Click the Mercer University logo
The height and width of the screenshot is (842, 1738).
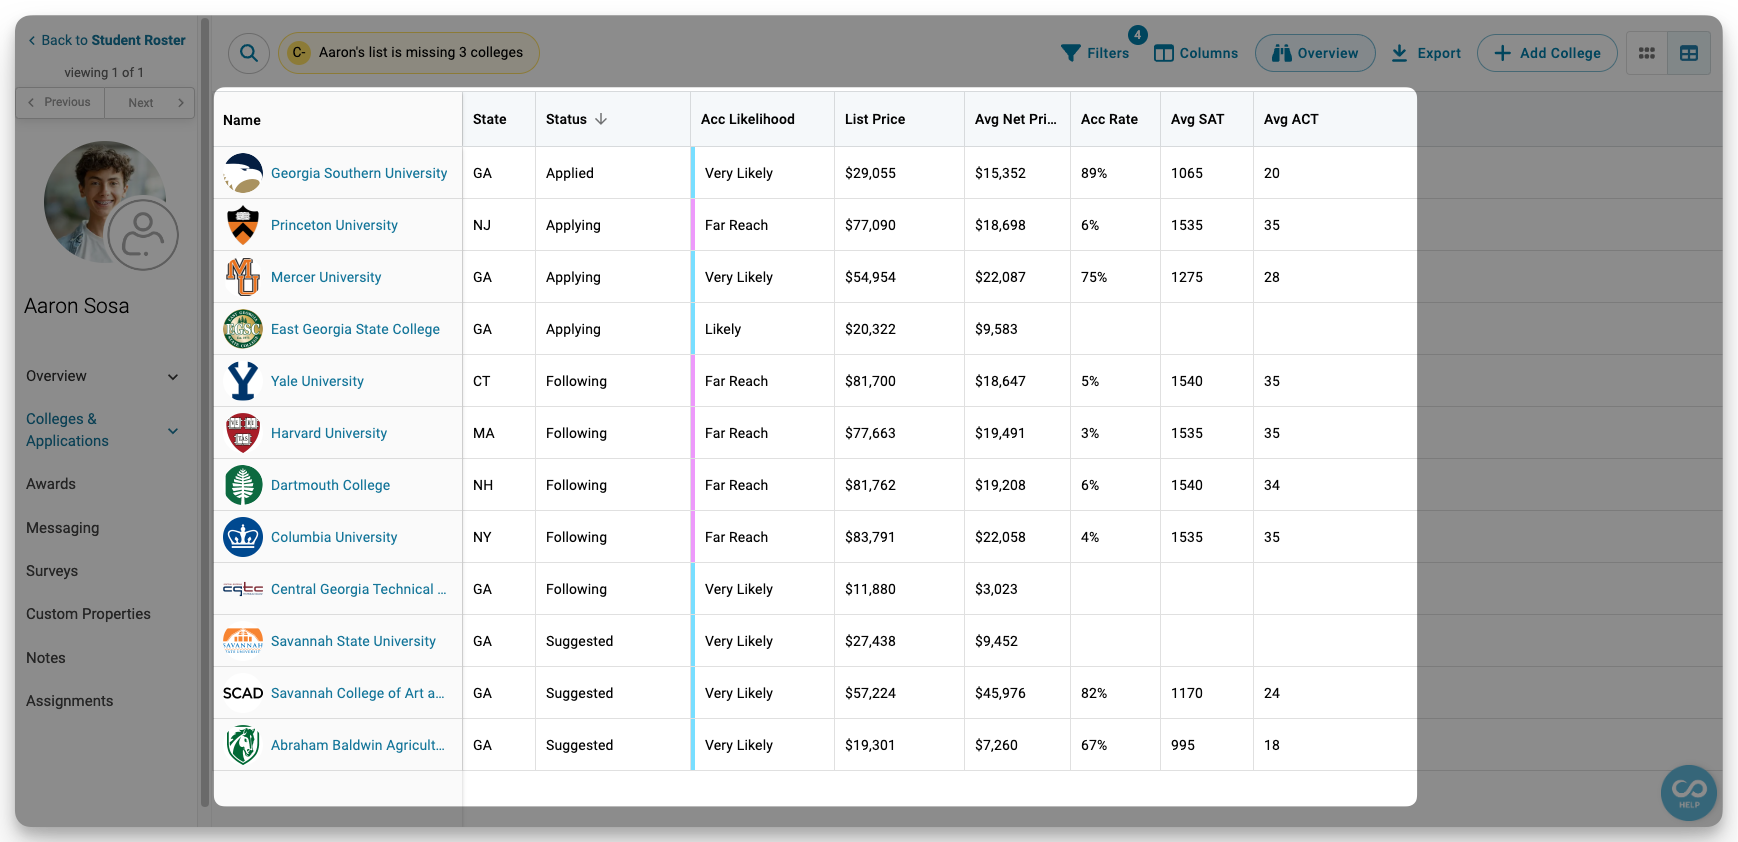[x=243, y=277]
